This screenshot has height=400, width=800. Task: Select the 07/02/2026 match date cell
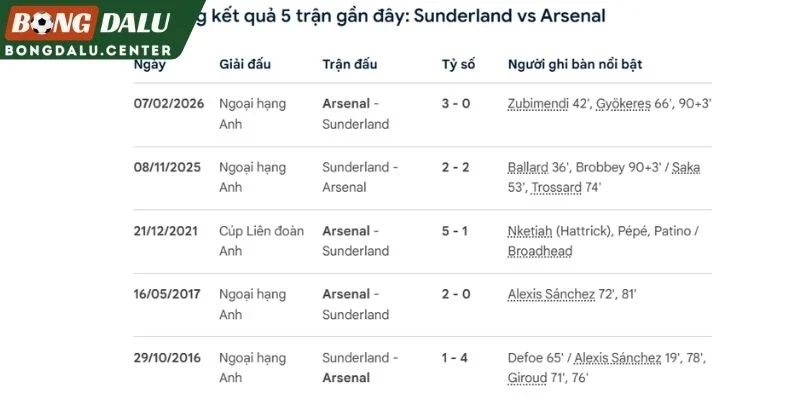[x=169, y=104]
